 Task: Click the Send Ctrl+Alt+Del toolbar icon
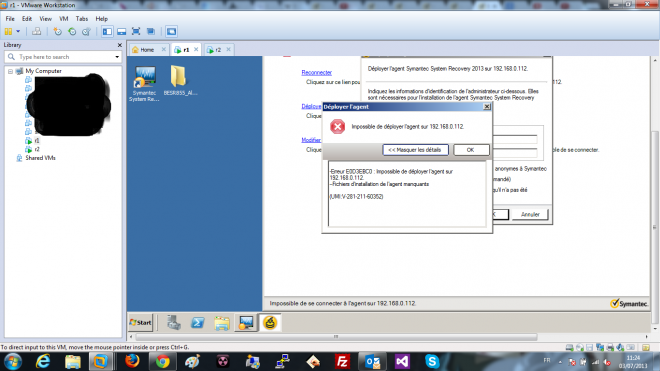pos(37,32)
